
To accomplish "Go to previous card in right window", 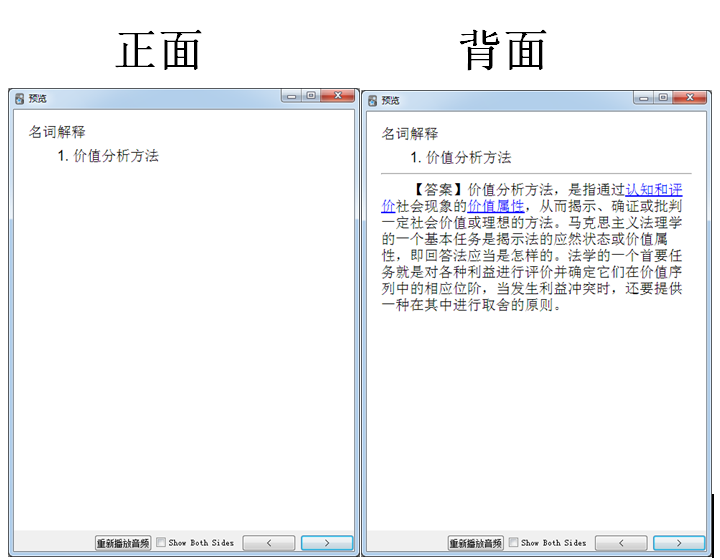I will click(x=621, y=543).
